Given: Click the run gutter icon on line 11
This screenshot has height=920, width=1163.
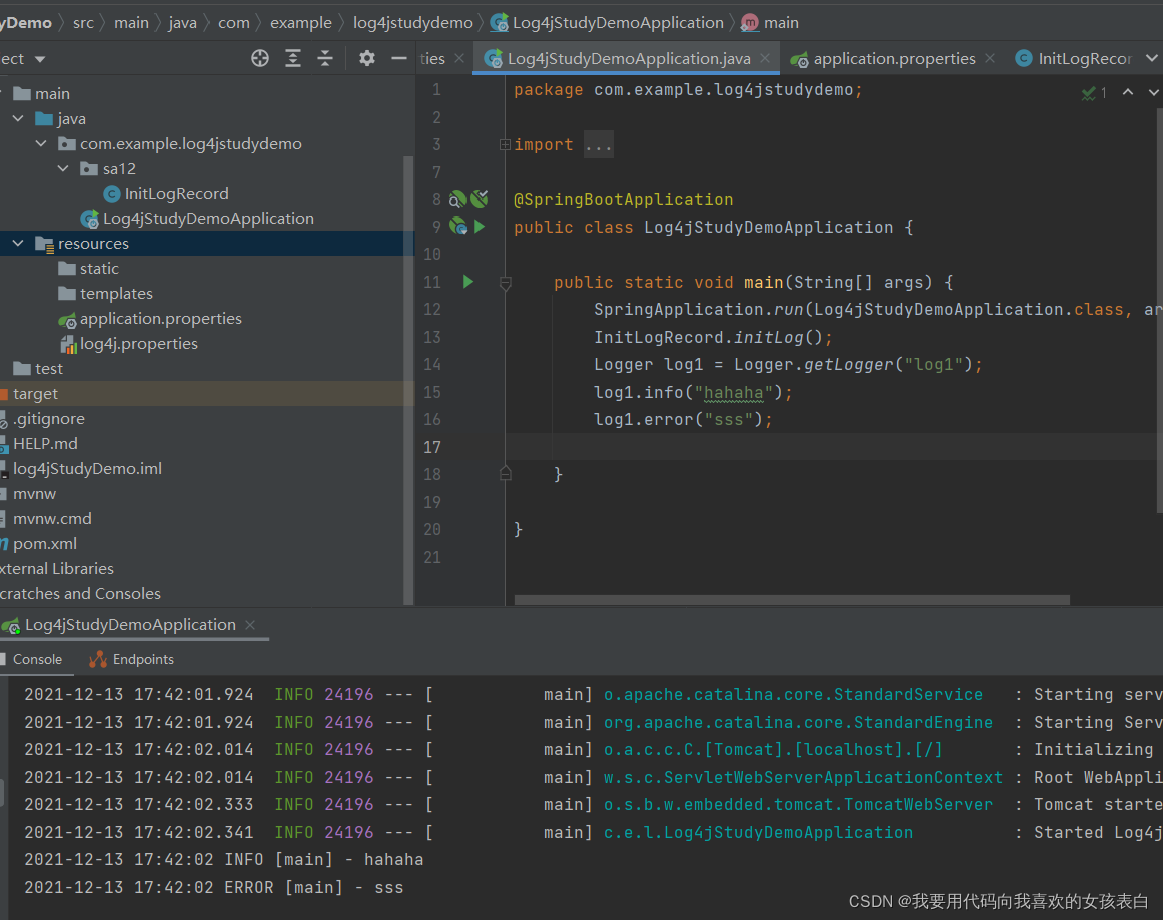Looking at the screenshot, I should pos(468,282).
